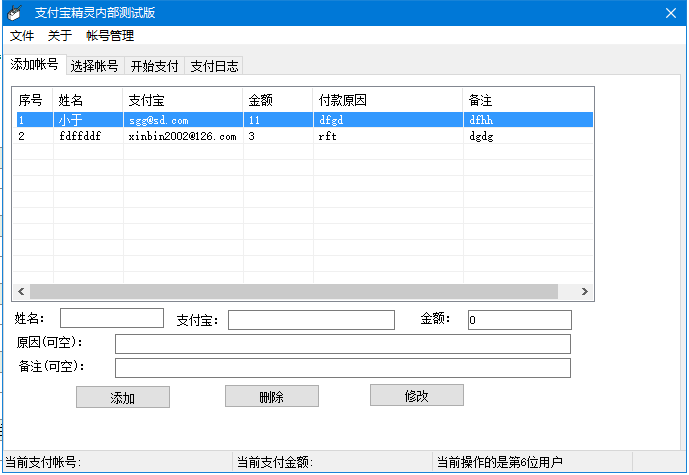Click the xinbin2002@126.com cell

pos(183,136)
